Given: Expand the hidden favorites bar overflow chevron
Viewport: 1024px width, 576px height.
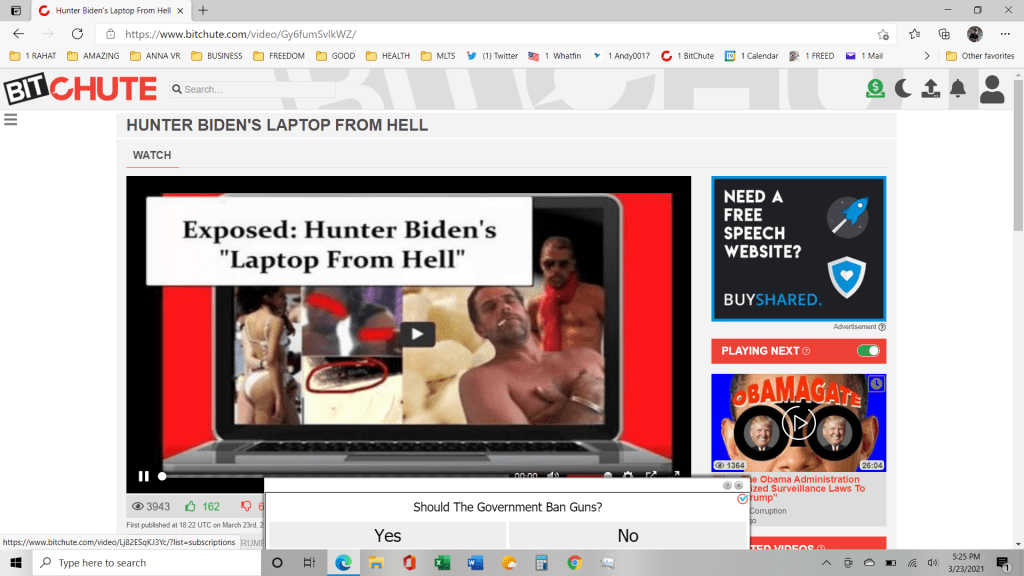Looking at the screenshot, I should (x=927, y=56).
